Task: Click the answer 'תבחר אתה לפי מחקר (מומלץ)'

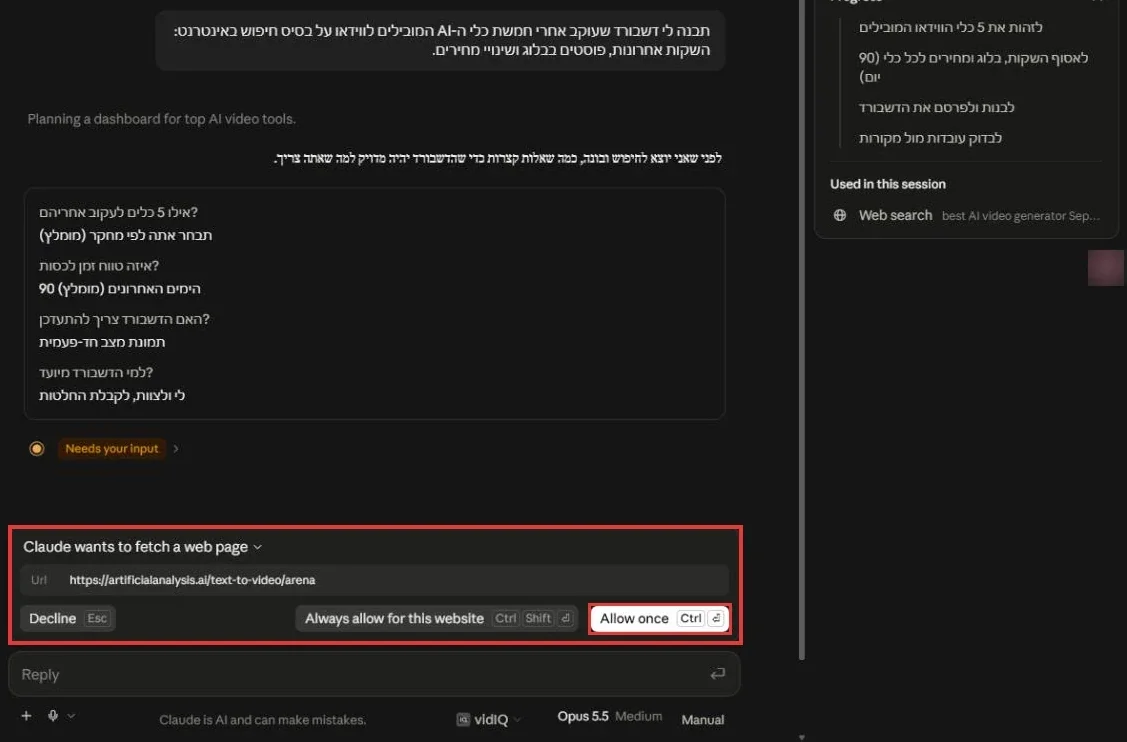Action: point(126,235)
